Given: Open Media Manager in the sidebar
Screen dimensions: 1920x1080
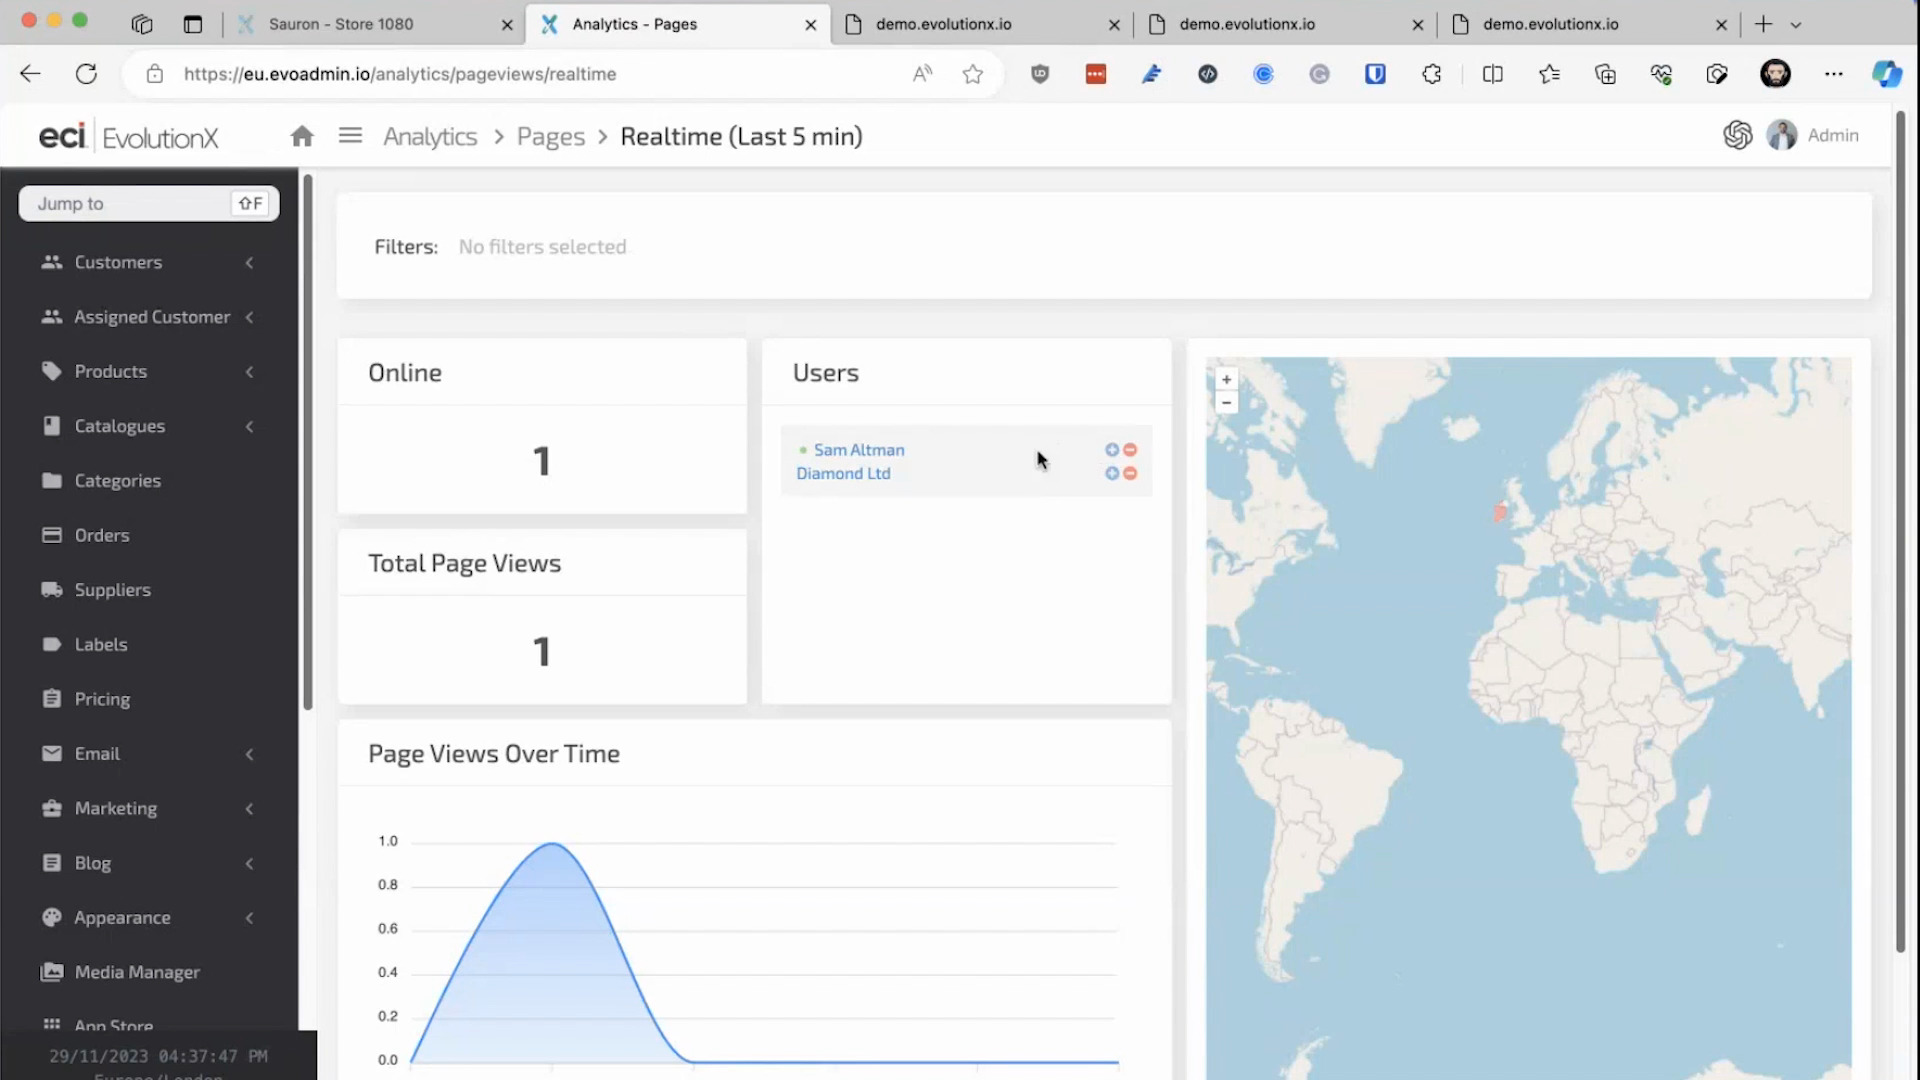Looking at the screenshot, I should click(137, 972).
